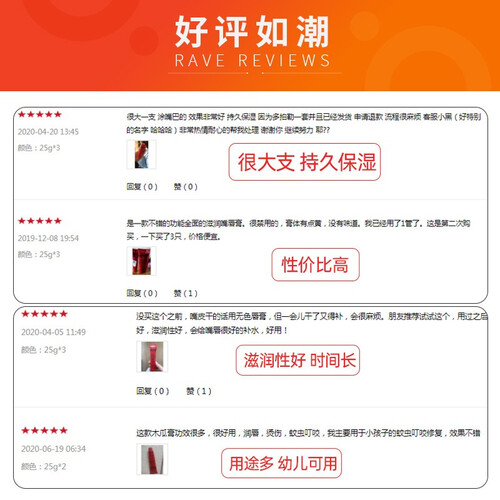Click 赞 (0) under the first review
The height and width of the screenshot is (500, 500).
(186, 186)
